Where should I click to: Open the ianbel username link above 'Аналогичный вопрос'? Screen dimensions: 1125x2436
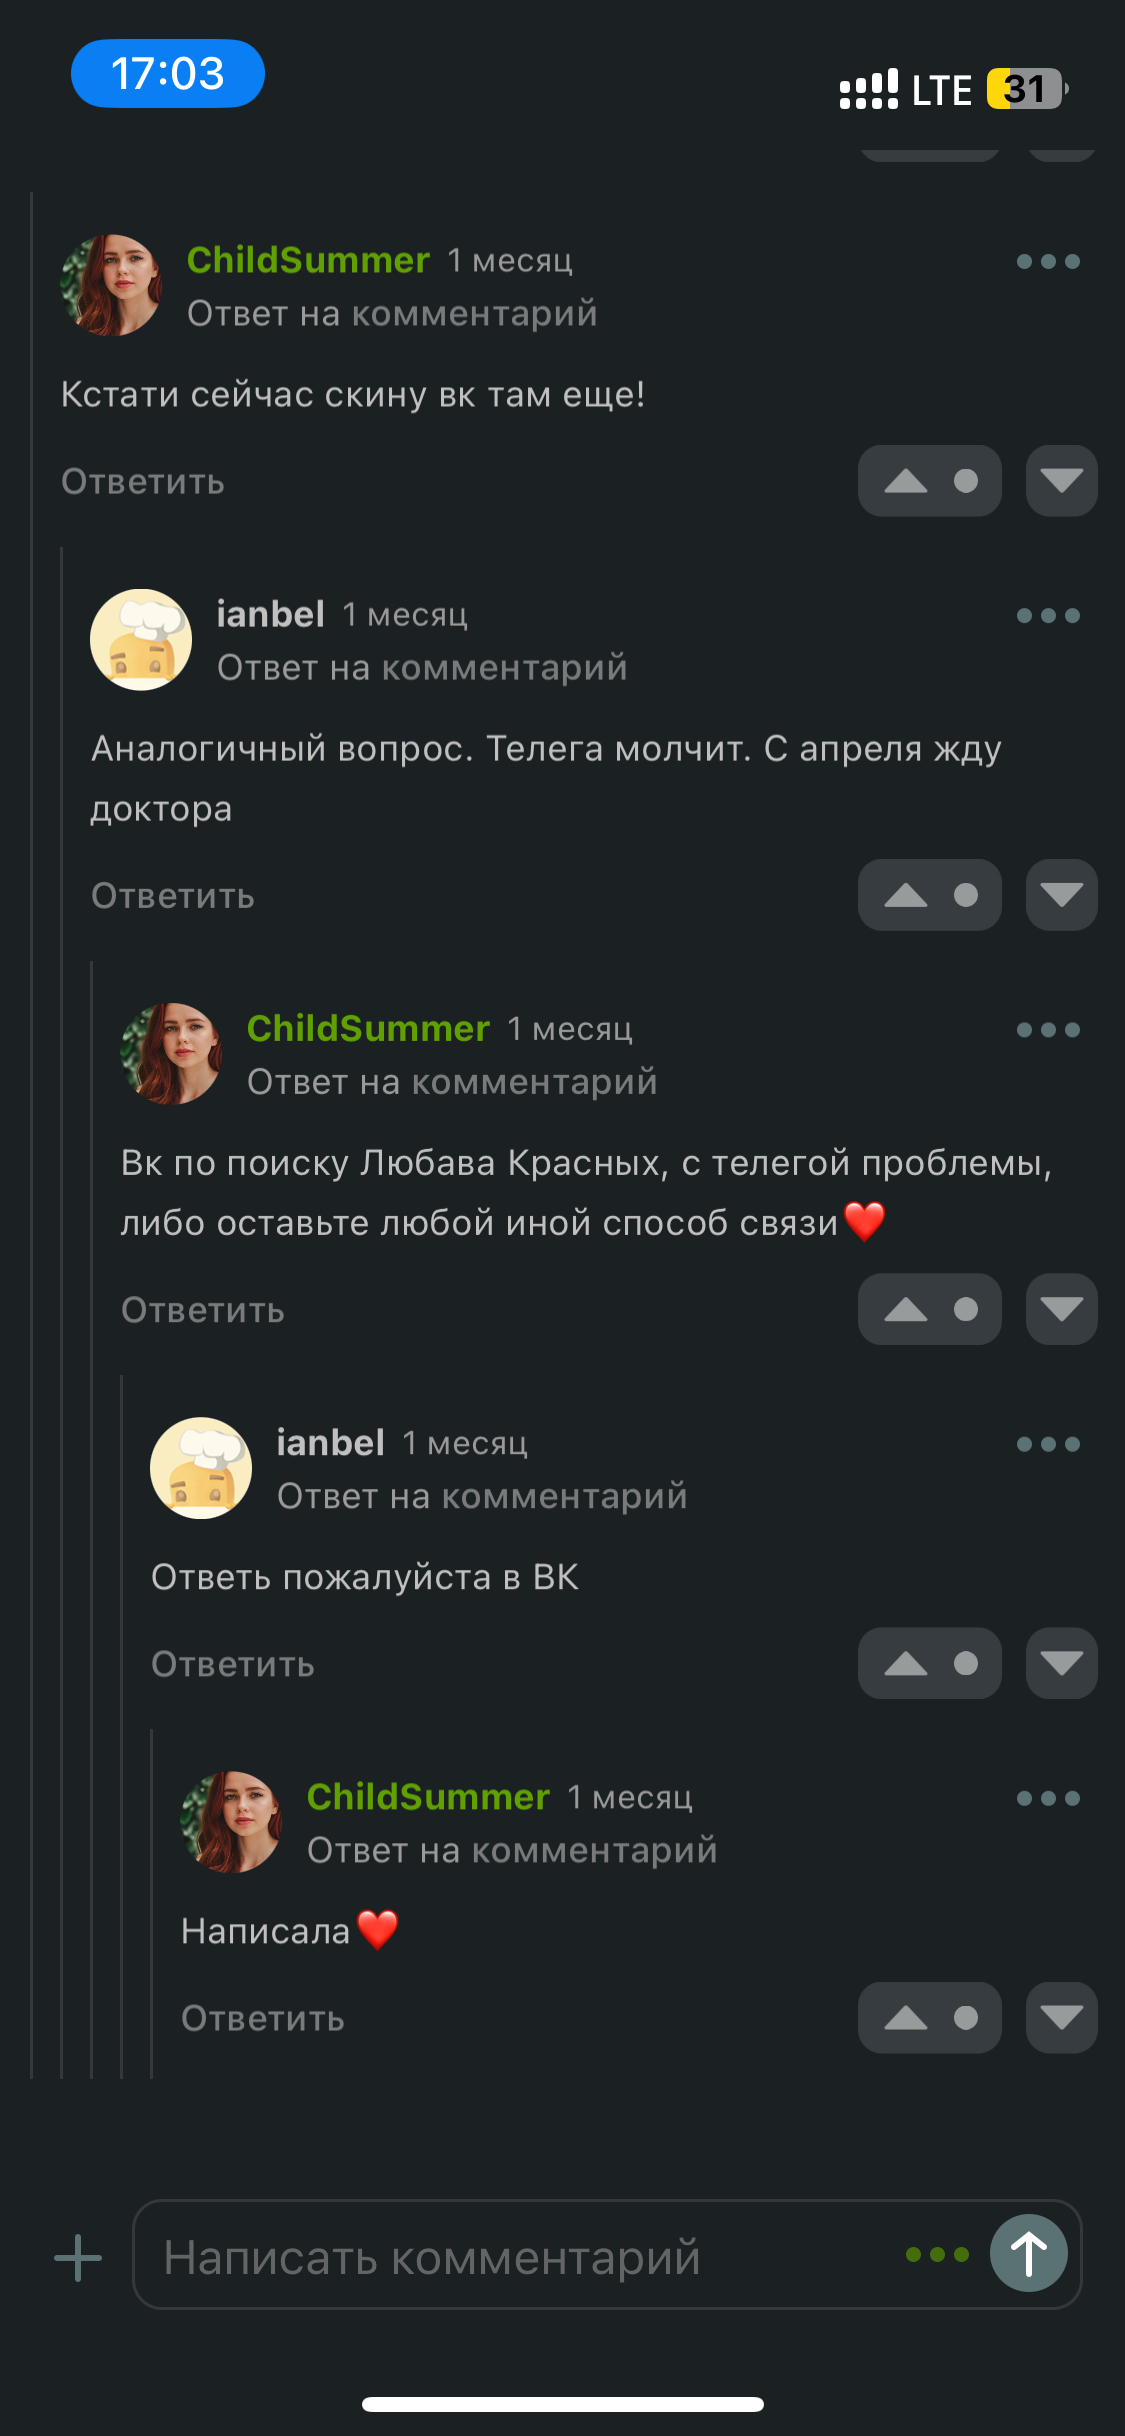[270, 614]
